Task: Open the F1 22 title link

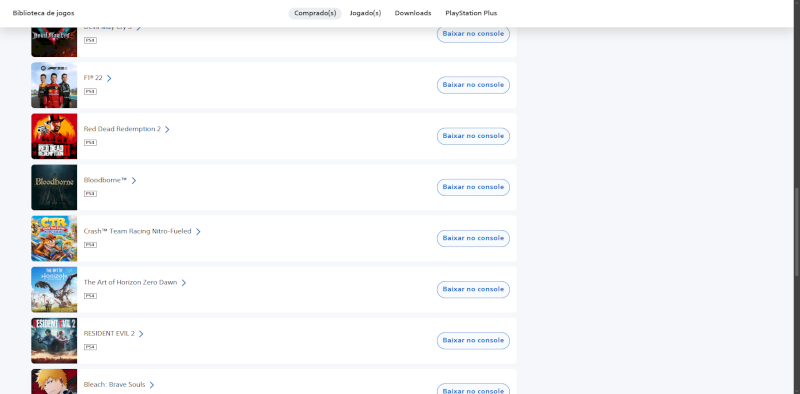Action: 93,78
